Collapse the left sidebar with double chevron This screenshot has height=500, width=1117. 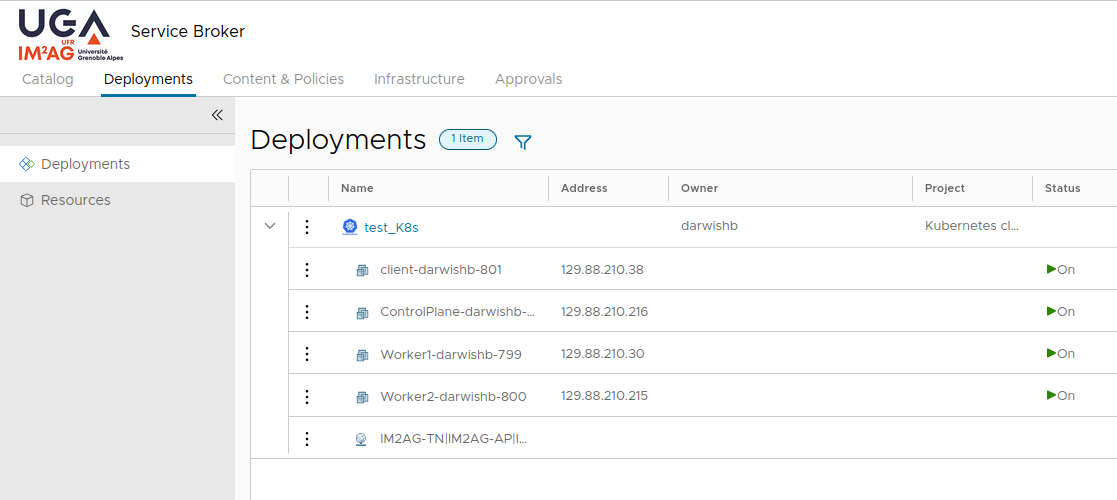[217, 115]
